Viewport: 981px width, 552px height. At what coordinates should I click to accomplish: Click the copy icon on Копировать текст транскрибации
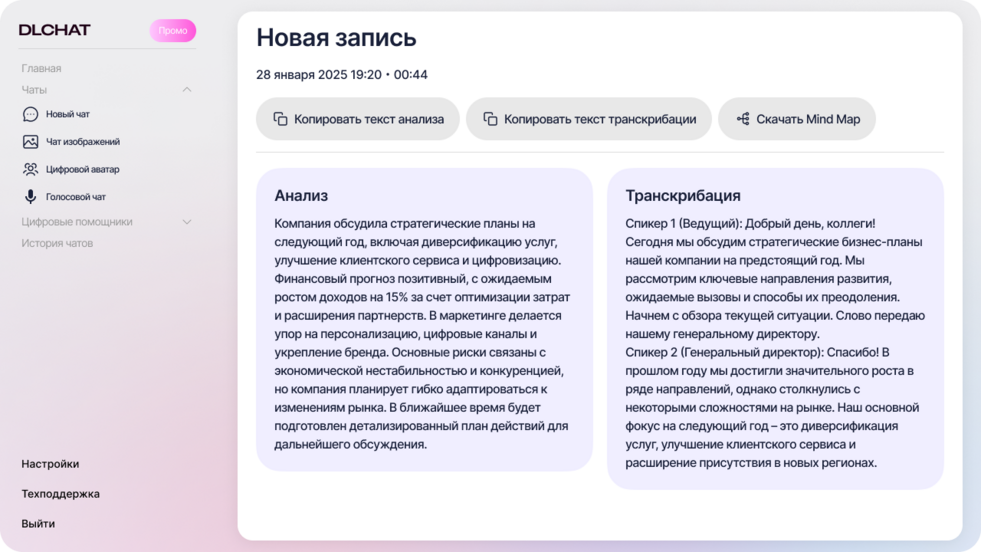490,119
